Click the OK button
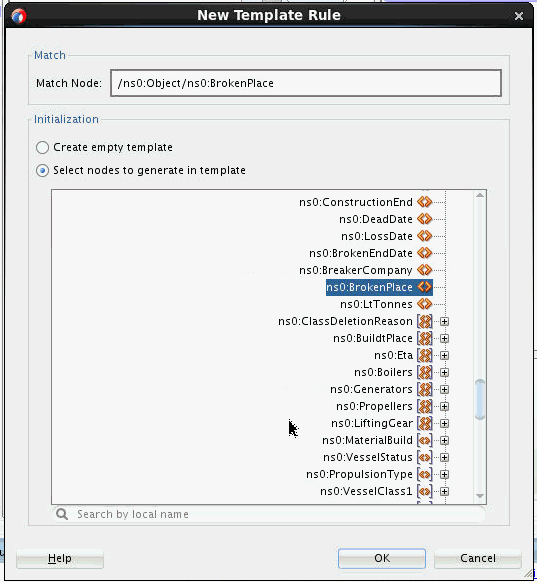 382,558
